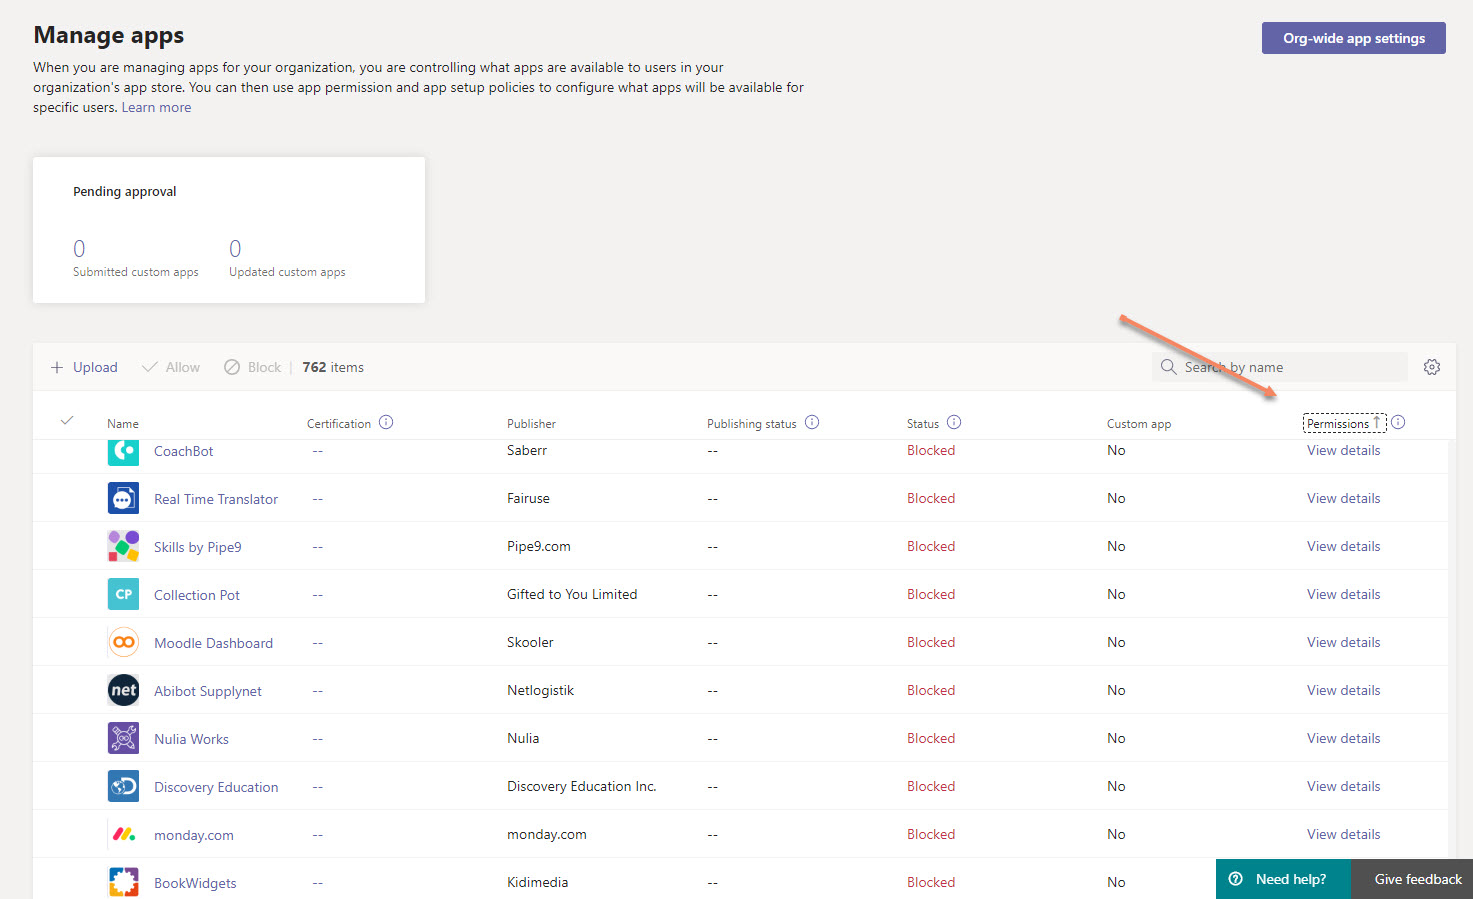Click the monday.com app icon
The image size is (1473, 899).
pos(123,834)
